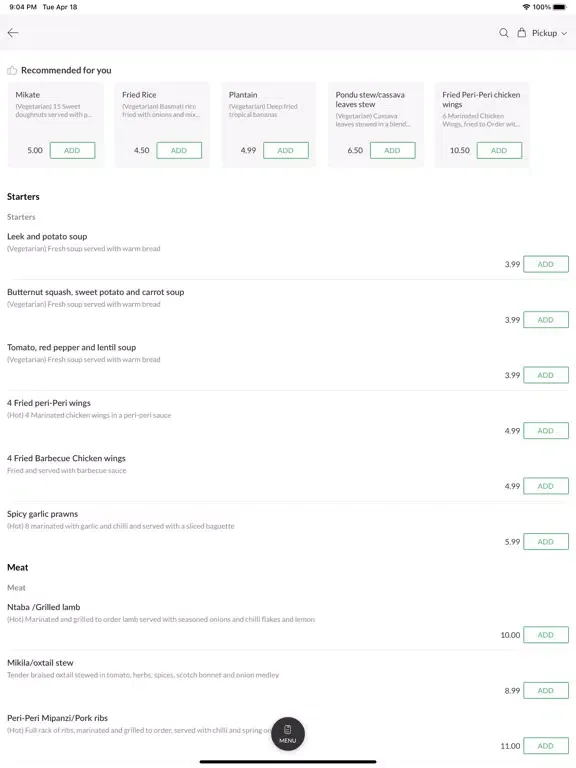
Task: Tap the back arrow icon
Action: 13,33
